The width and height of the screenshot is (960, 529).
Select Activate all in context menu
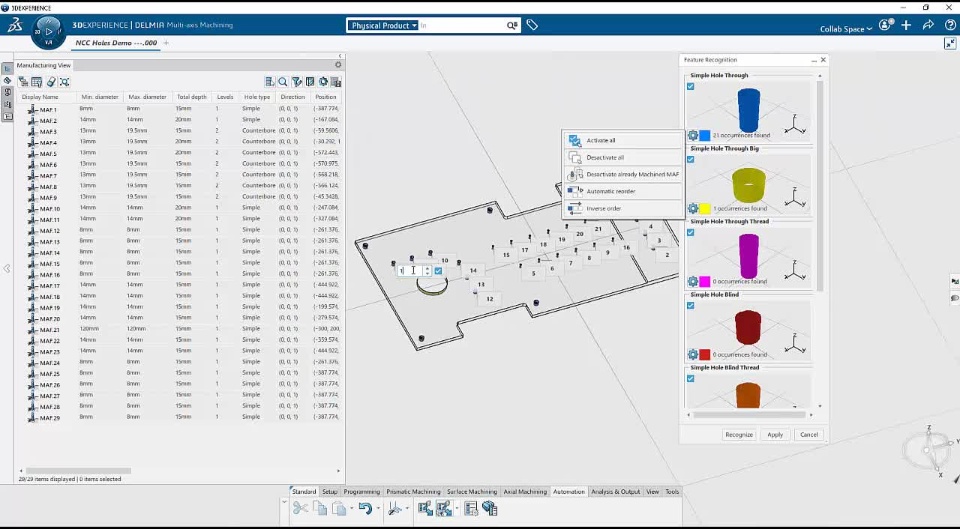tap(623, 140)
